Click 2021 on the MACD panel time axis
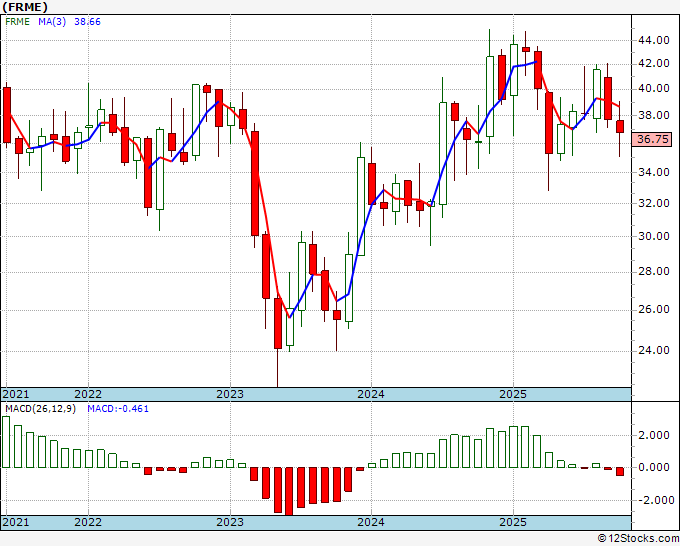This screenshot has width=680, height=546. tap(16, 522)
